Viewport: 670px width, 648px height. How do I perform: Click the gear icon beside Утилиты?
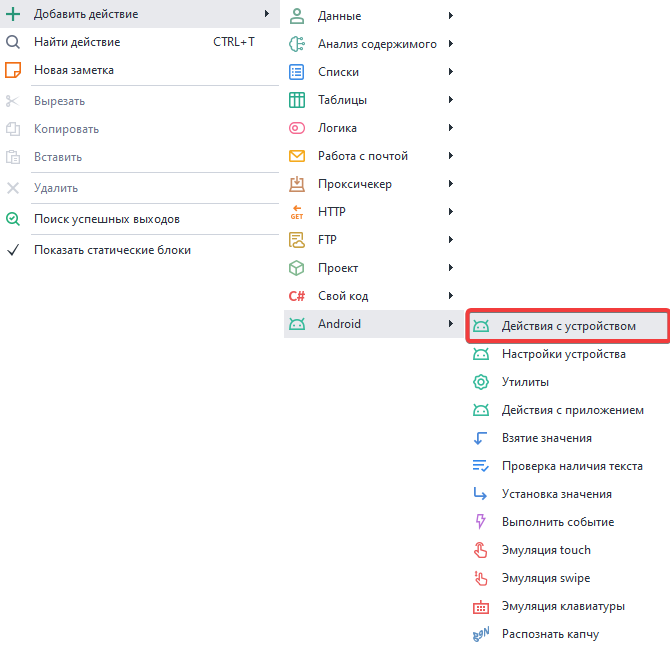tap(481, 382)
